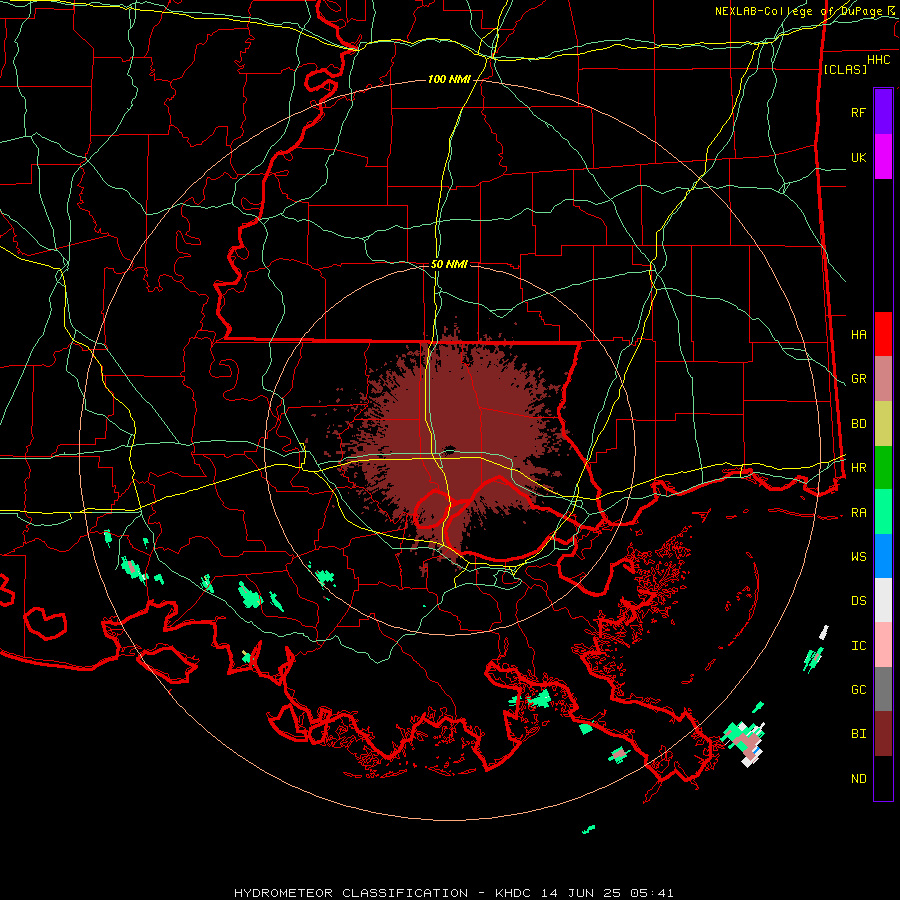The height and width of the screenshot is (900, 900).
Task: Click the RF purple legend swatch
Action: pos(883,112)
